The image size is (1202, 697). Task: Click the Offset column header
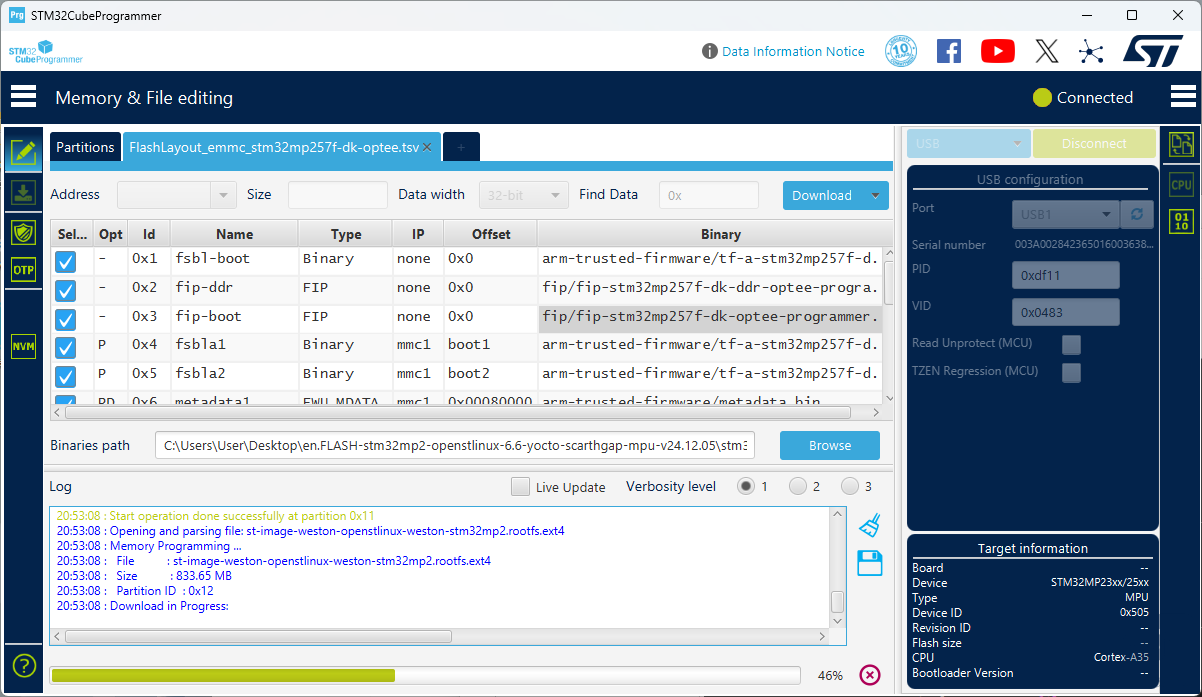(x=491, y=234)
